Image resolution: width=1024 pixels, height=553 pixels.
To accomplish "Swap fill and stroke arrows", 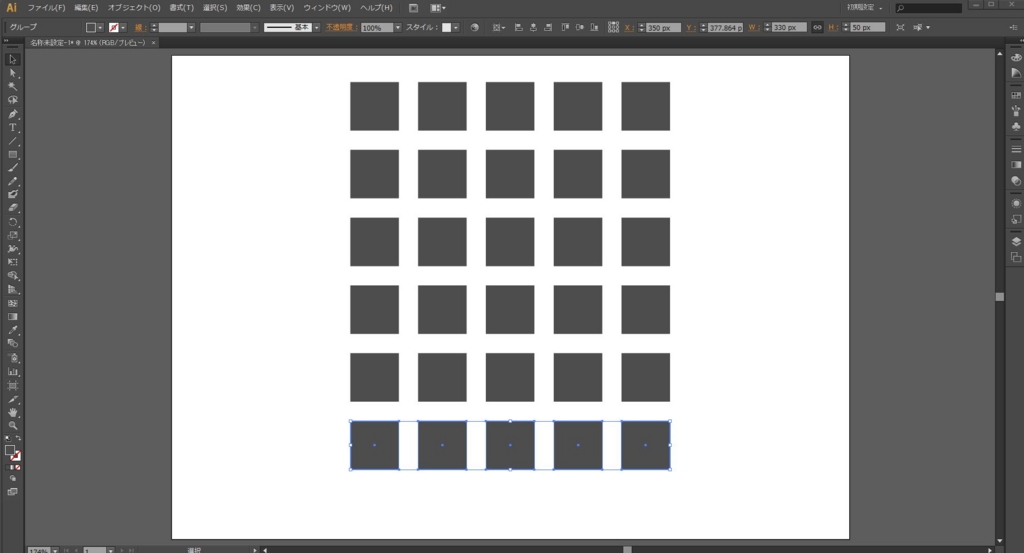I will click(x=18, y=438).
